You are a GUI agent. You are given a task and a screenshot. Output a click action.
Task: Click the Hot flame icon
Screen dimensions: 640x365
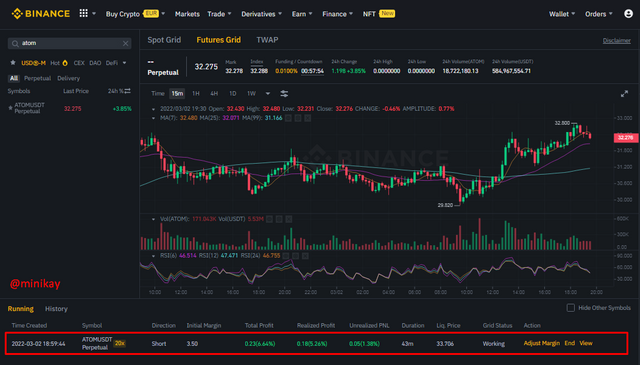pyautogui.click(x=65, y=63)
